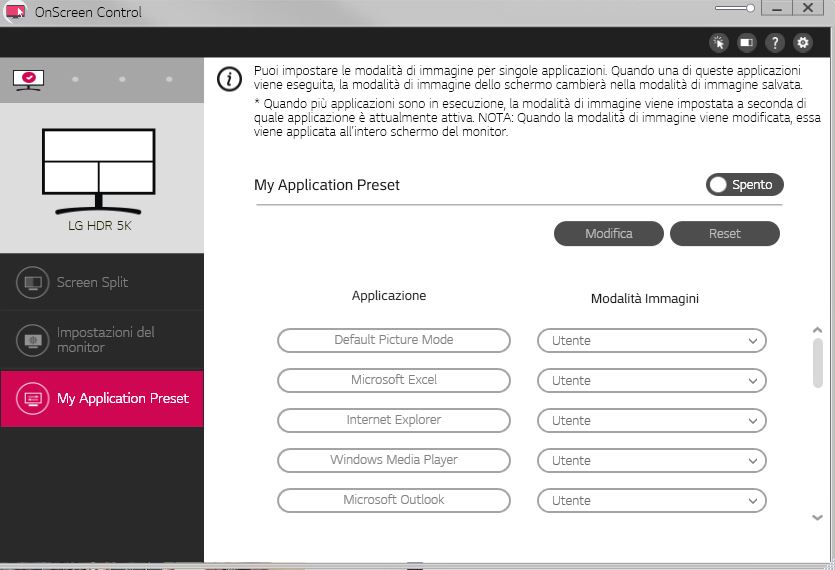This screenshot has height=570, width=835.
Task: Open picture mode dropdown for Microsoft Excel
Action: (652, 380)
